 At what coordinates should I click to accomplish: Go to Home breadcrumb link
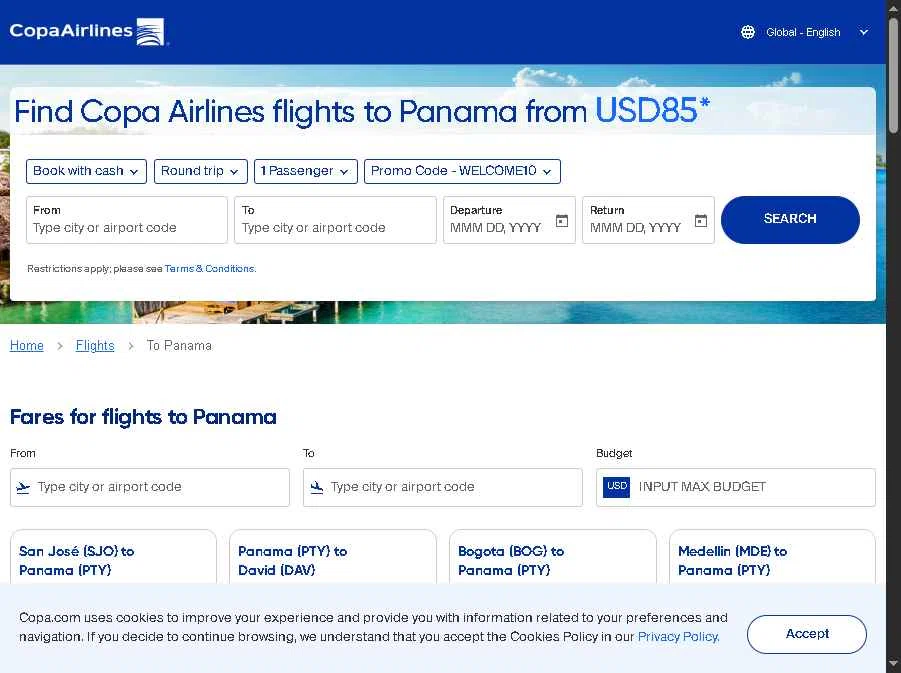click(27, 346)
